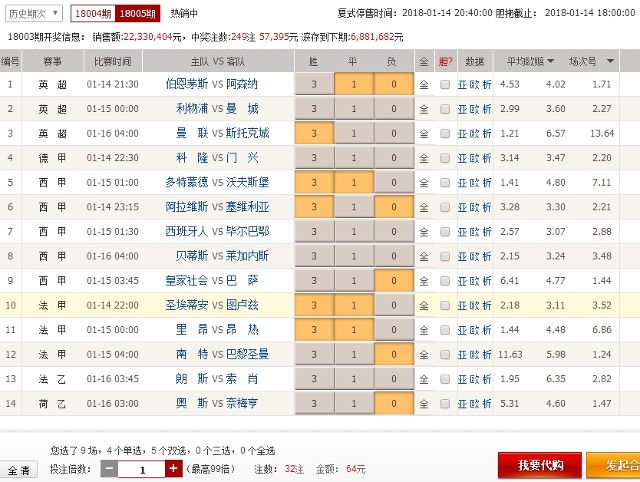Deselect lose (0) for 皇家社会 VS 巴萨

point(394,280)
